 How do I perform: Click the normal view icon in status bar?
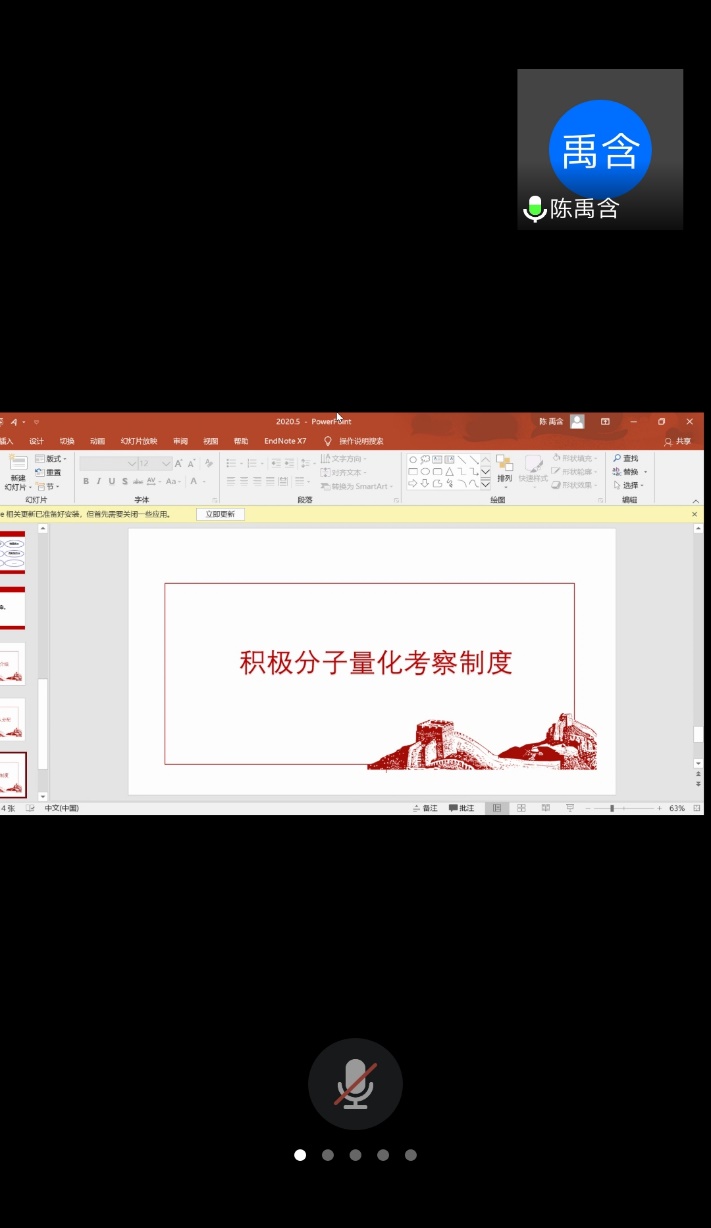click(497, 808)
